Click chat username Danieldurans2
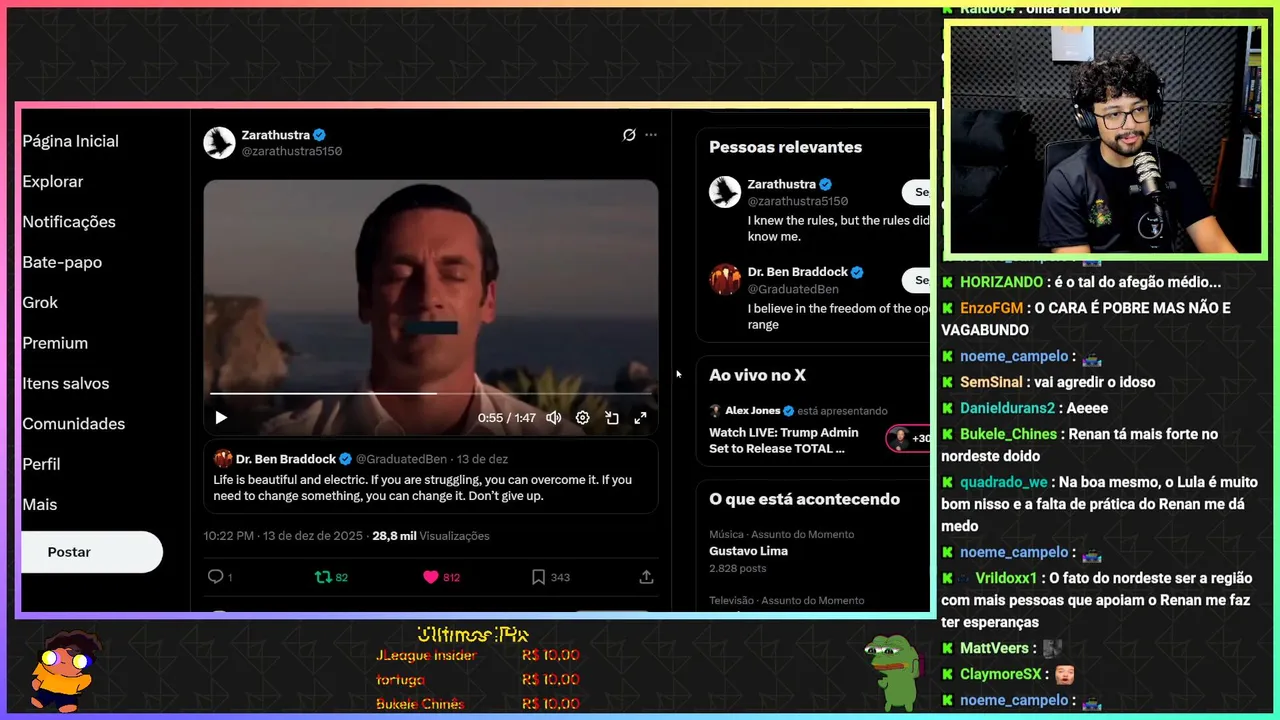 (1007, 408)
